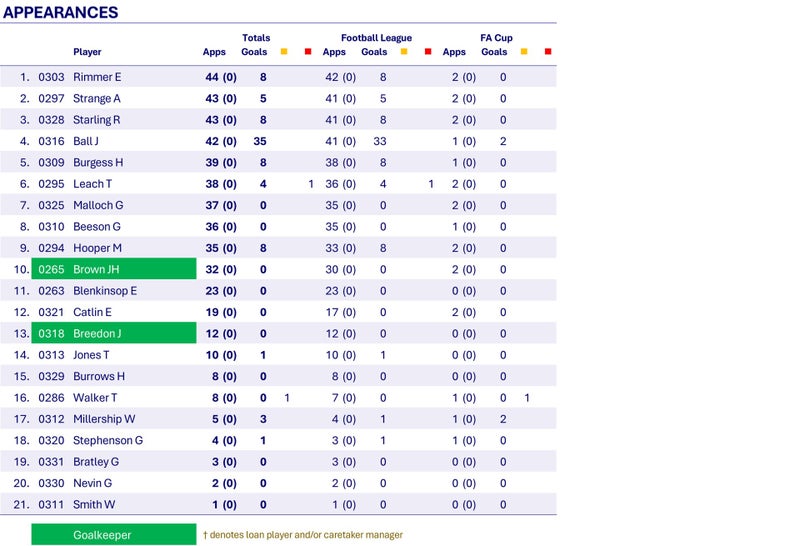Screen dimensions: 800x546
Task: Click the FA Cup yellow card icon
Action: 524,52
